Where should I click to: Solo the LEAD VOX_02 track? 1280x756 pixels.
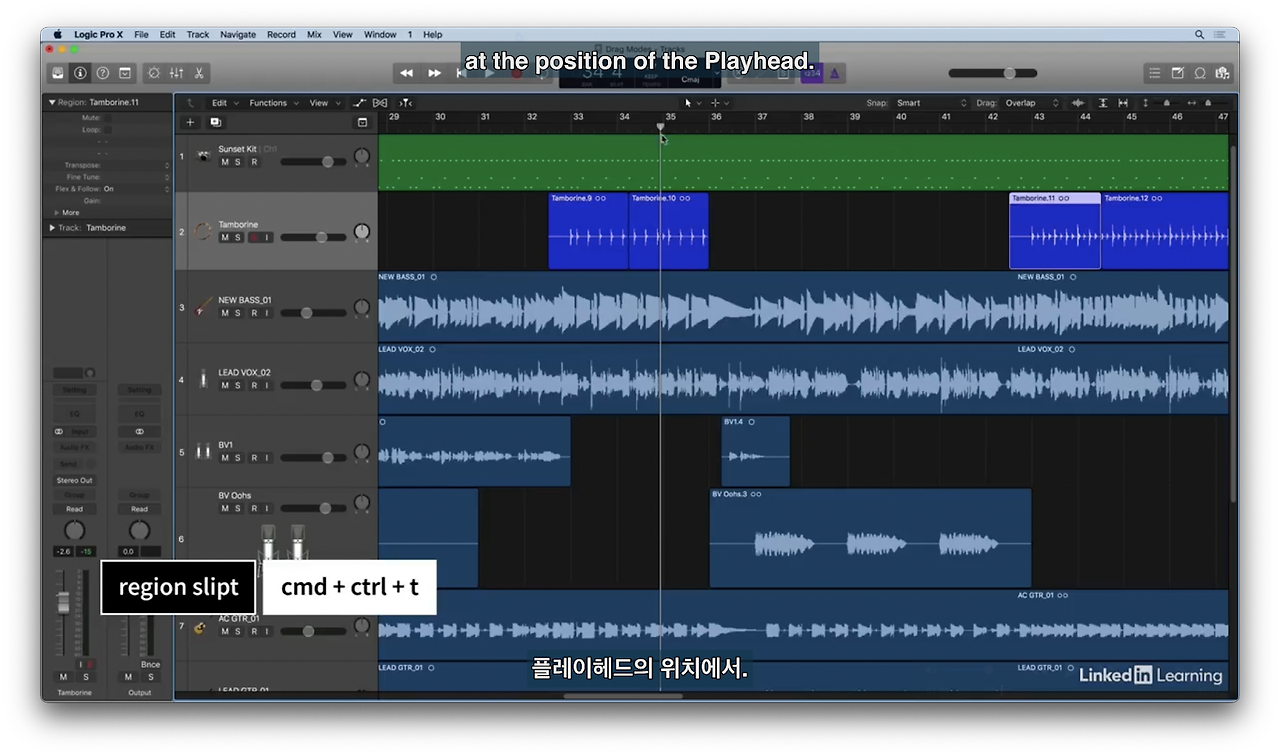click(238, 385)
